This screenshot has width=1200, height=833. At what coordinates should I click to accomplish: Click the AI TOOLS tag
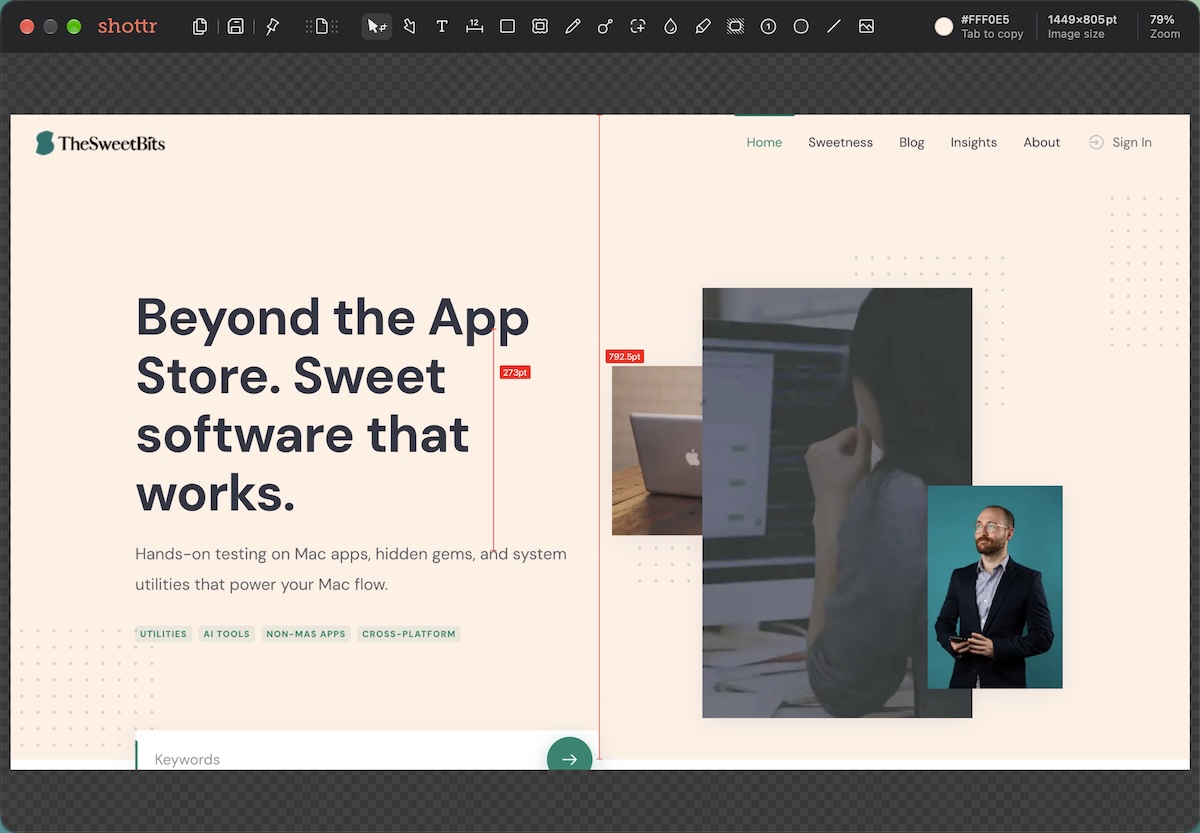[x=226, y=634]
